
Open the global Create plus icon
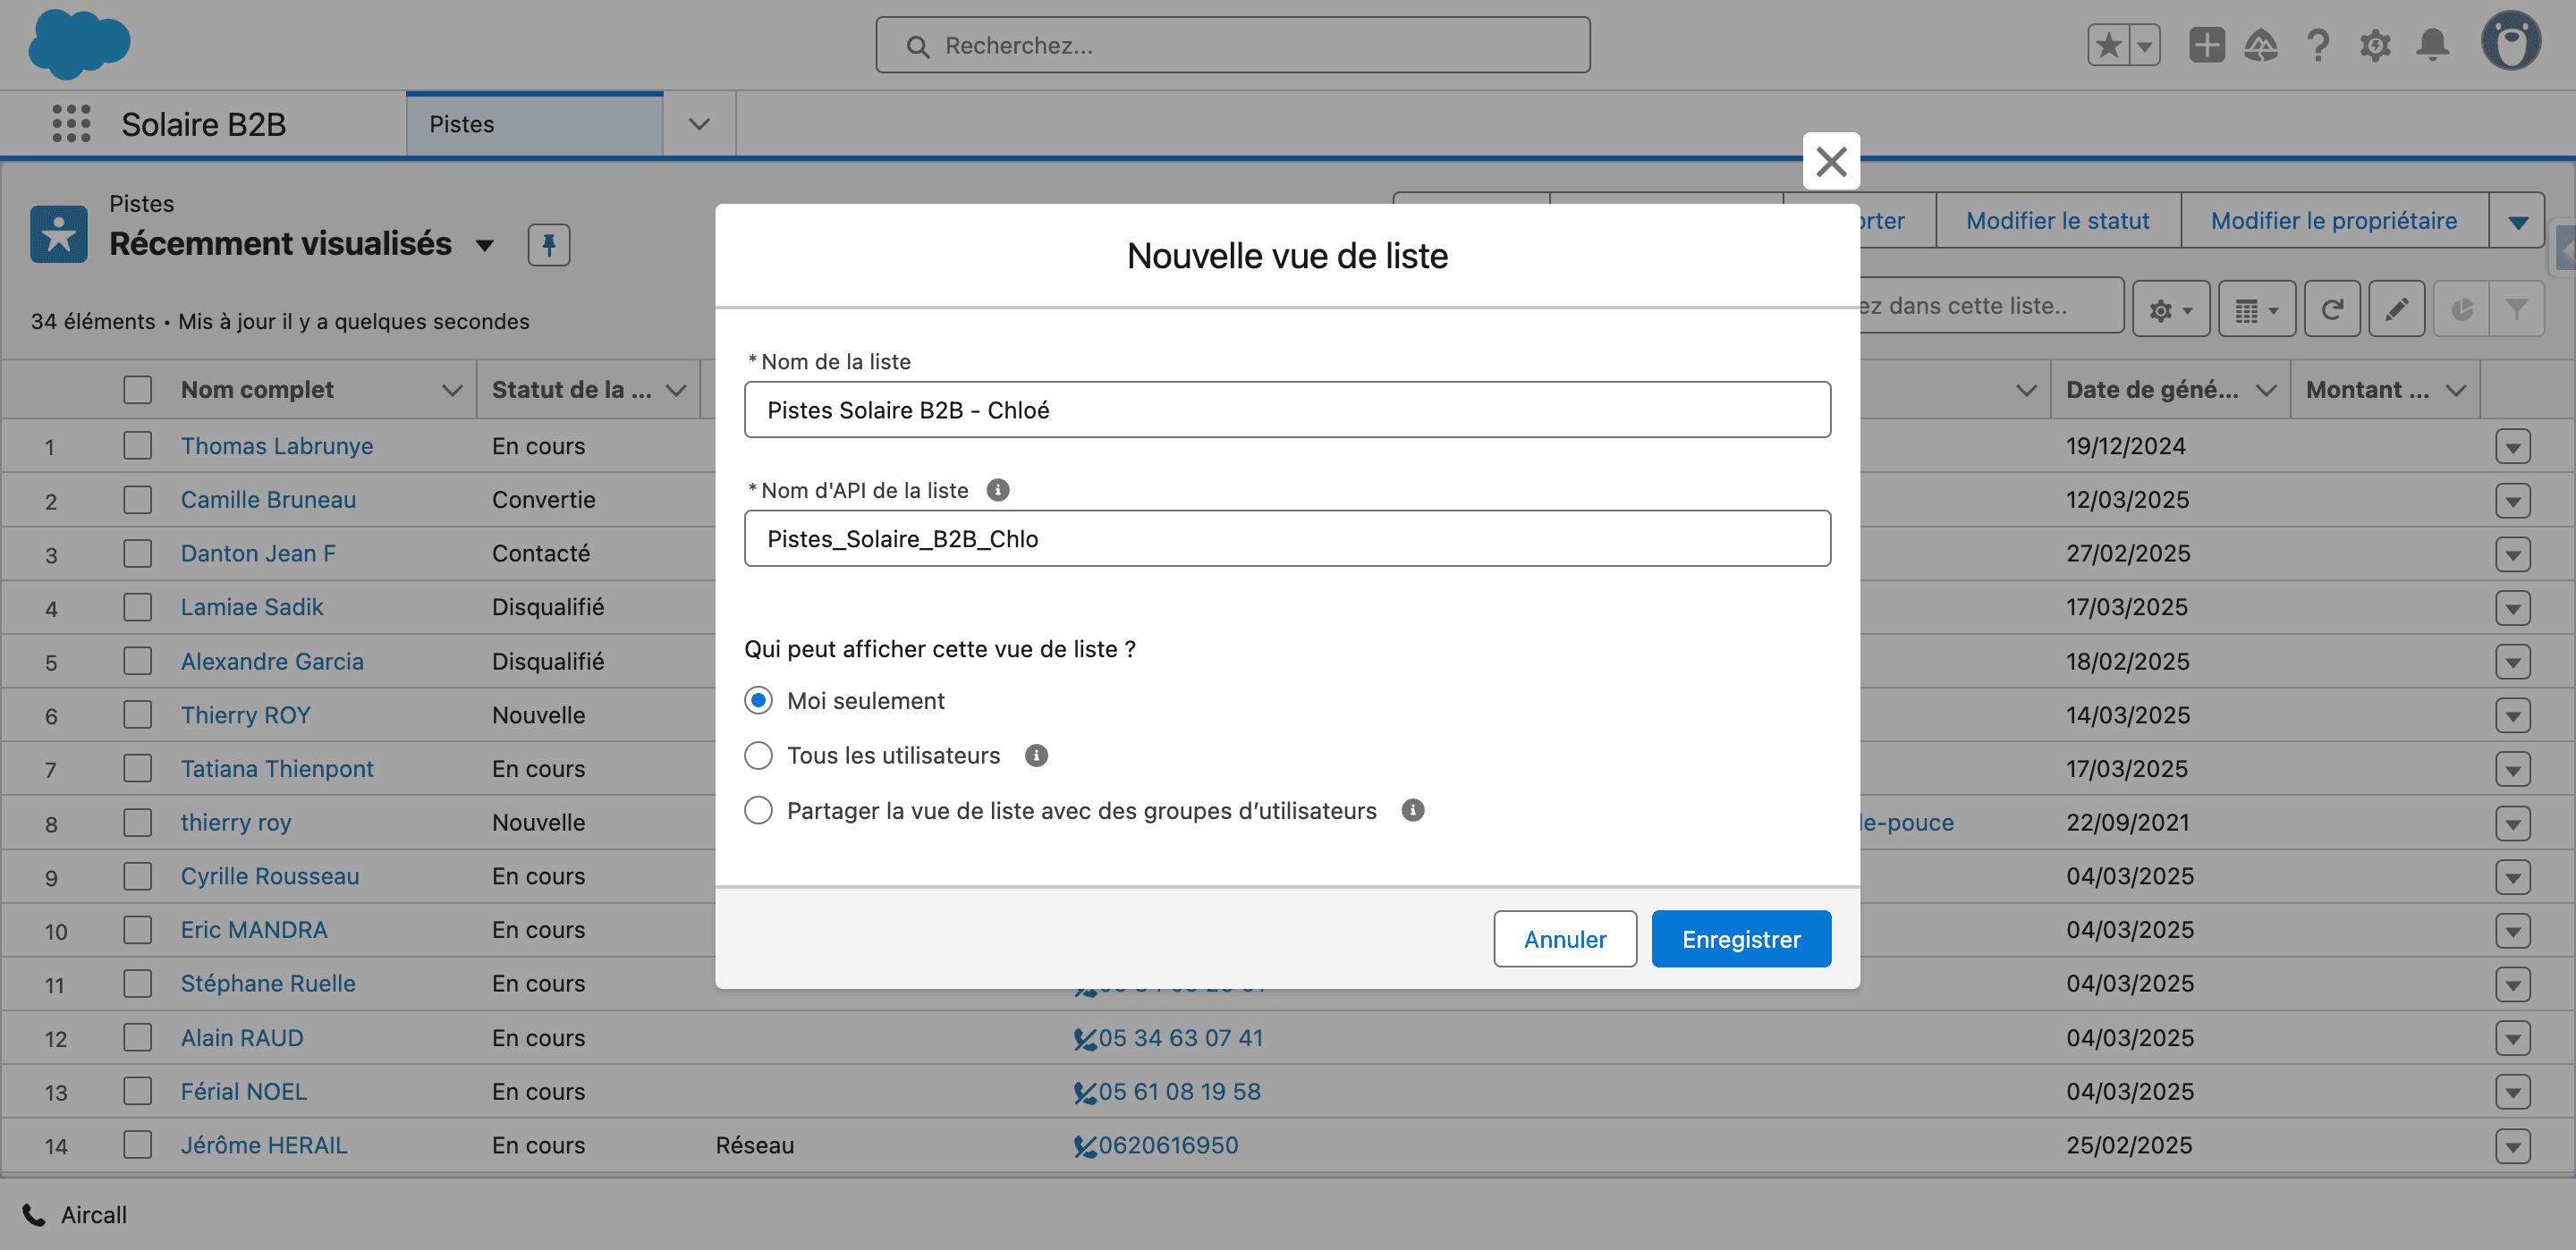pyautogui.click(x=2206, y=45)
